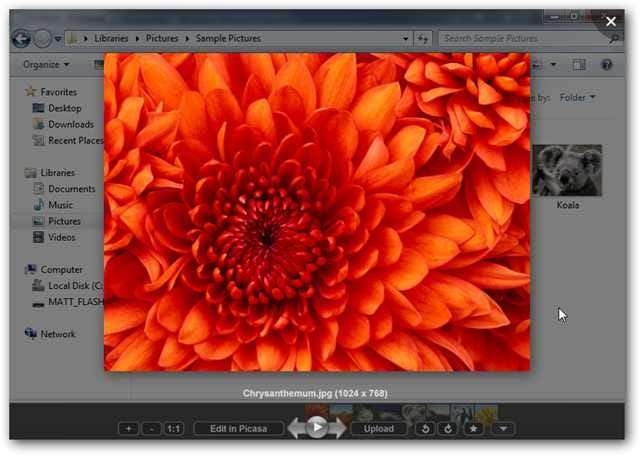This screenshot has height=455, width=640.
Task: Rotate image clockwise
Action: click(x=449, y=428)
